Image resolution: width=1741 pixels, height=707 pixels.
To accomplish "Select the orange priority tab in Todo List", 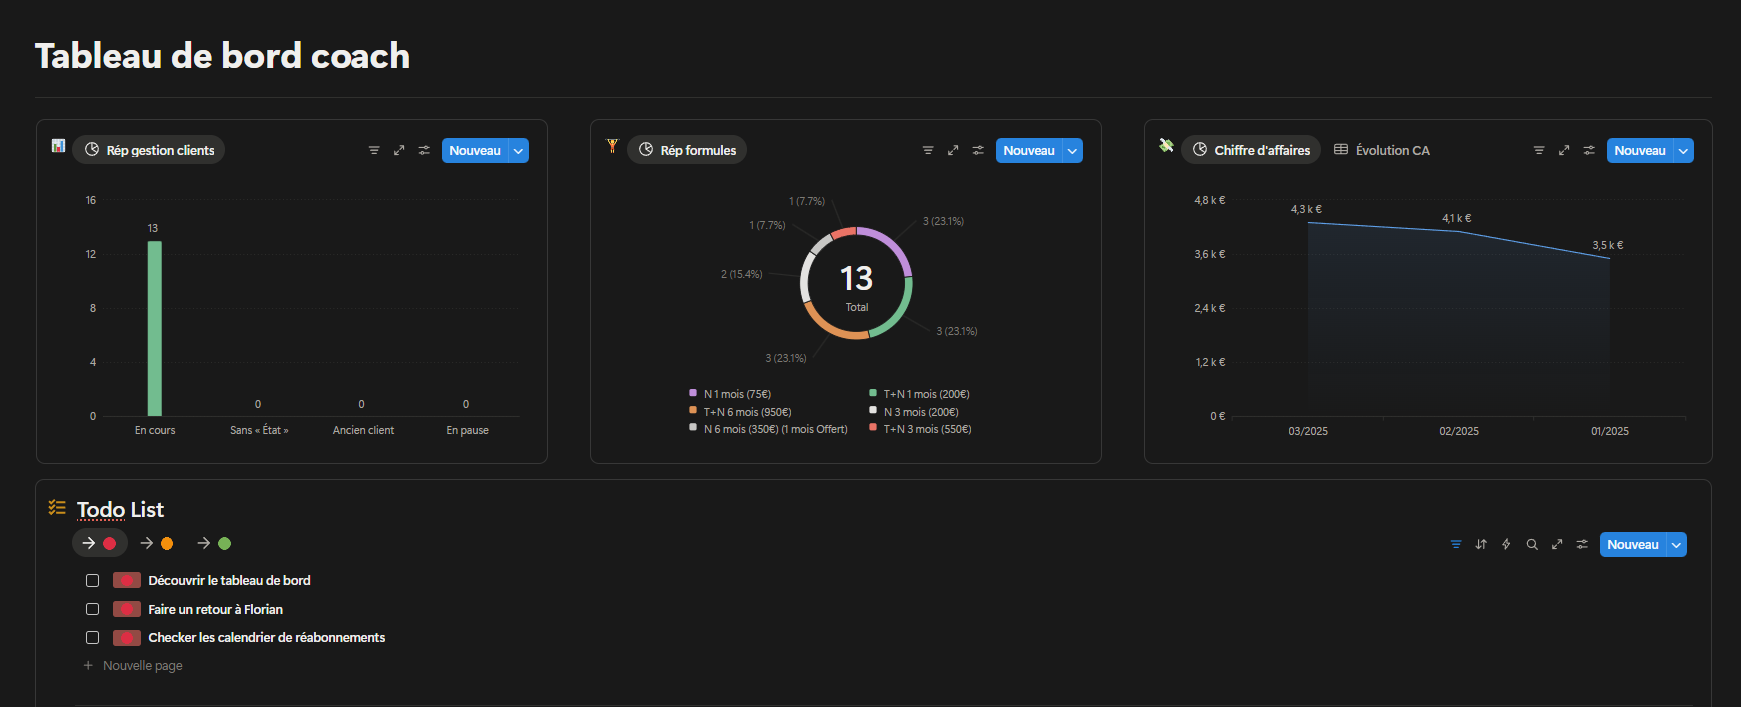I will [x=157, y=543].
